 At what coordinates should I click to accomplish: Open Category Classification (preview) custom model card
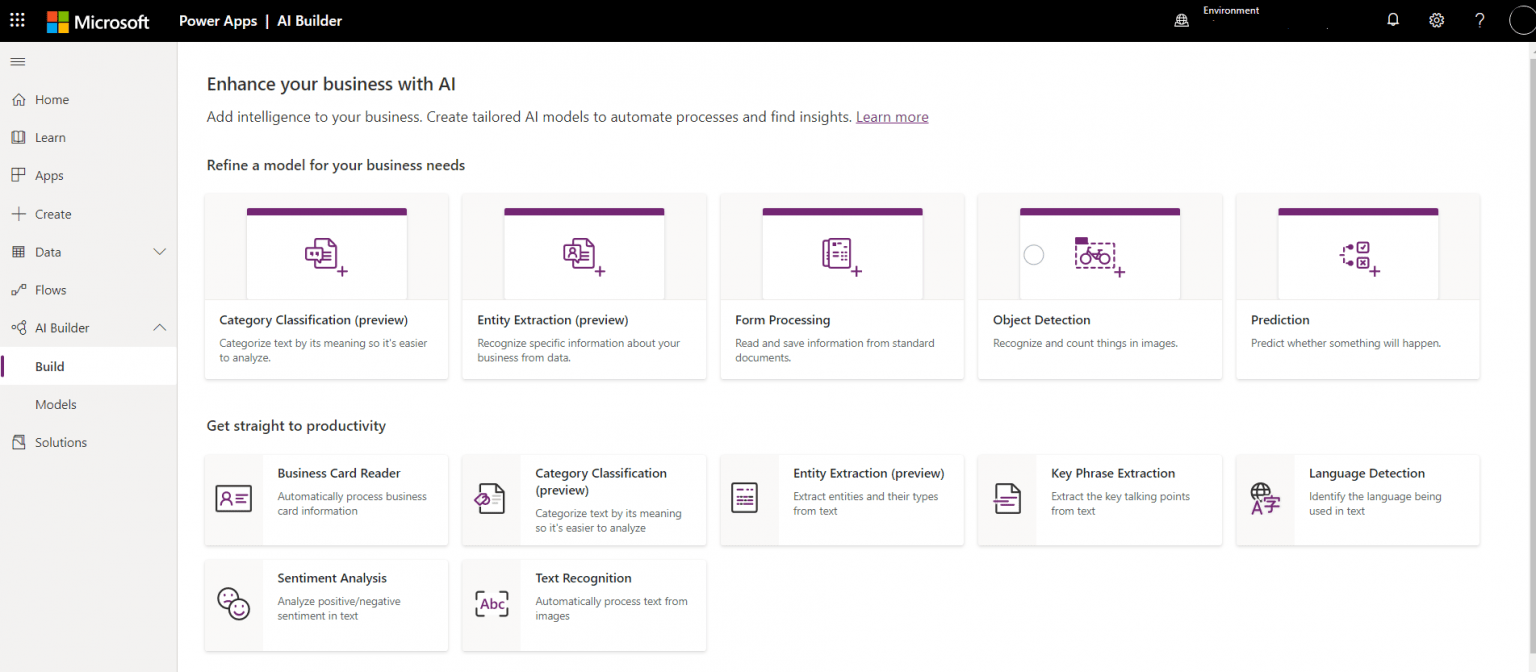coord(326,286)
